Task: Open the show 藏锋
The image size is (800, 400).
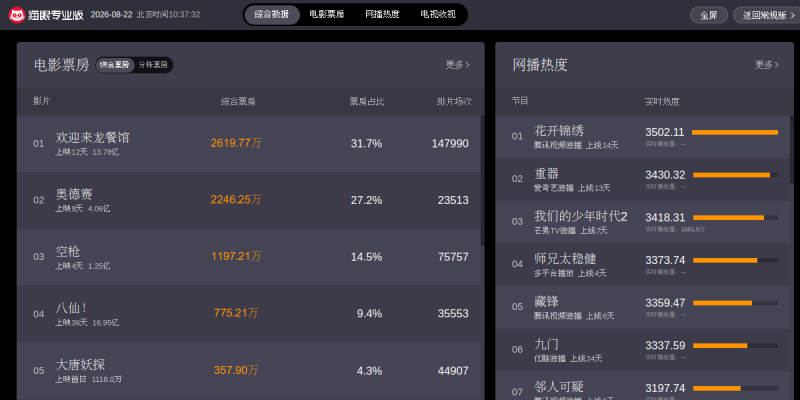Action: pos(546,302)
